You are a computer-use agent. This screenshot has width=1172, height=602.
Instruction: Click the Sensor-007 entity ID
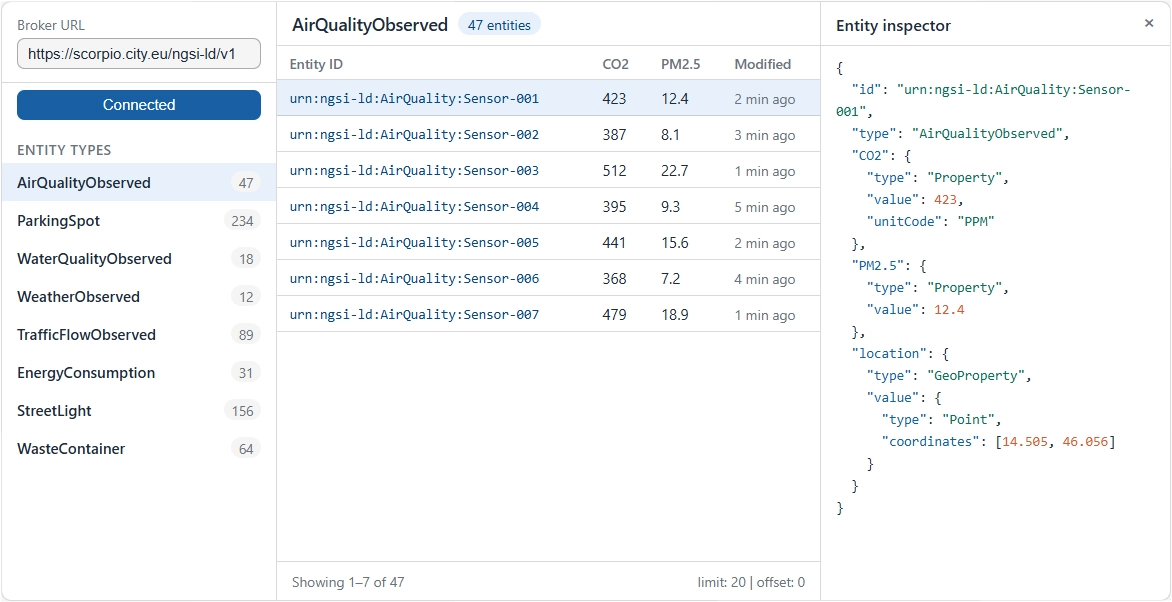pyautogui.click(x=414, y=315)
